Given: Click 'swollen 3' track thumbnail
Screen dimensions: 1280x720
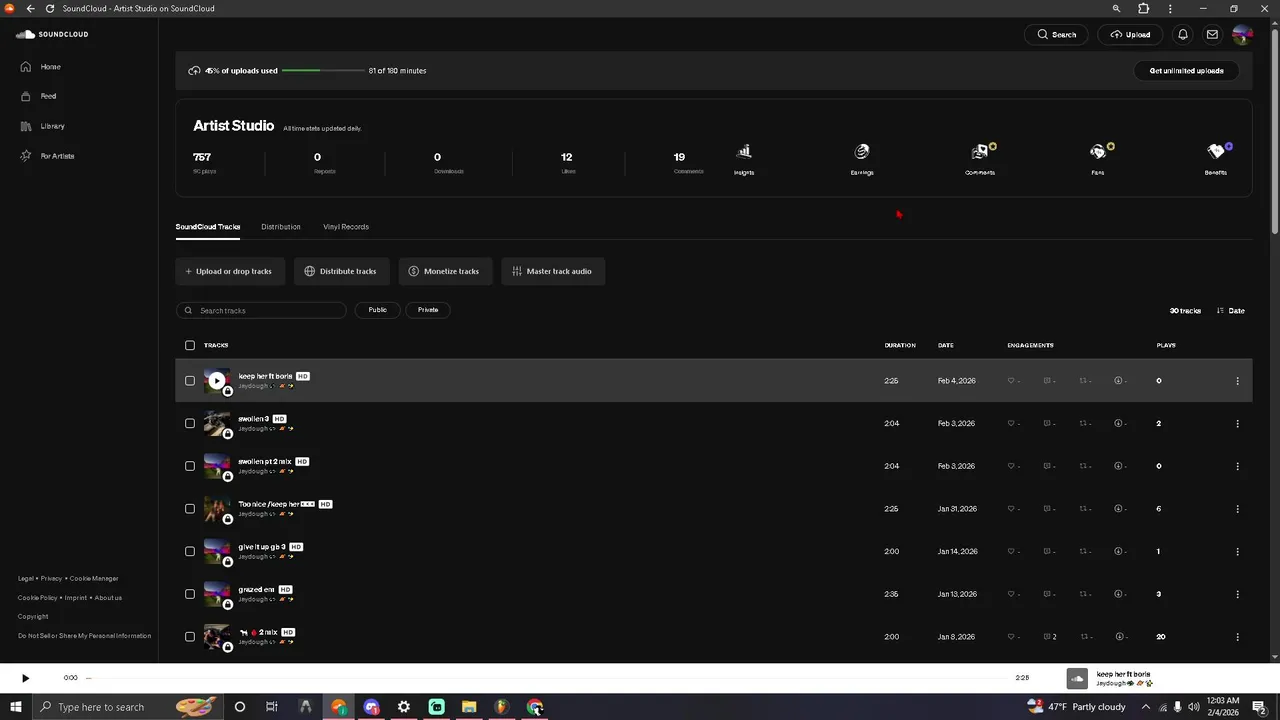Looking at the screenshot, I should (x=217, y=424).
